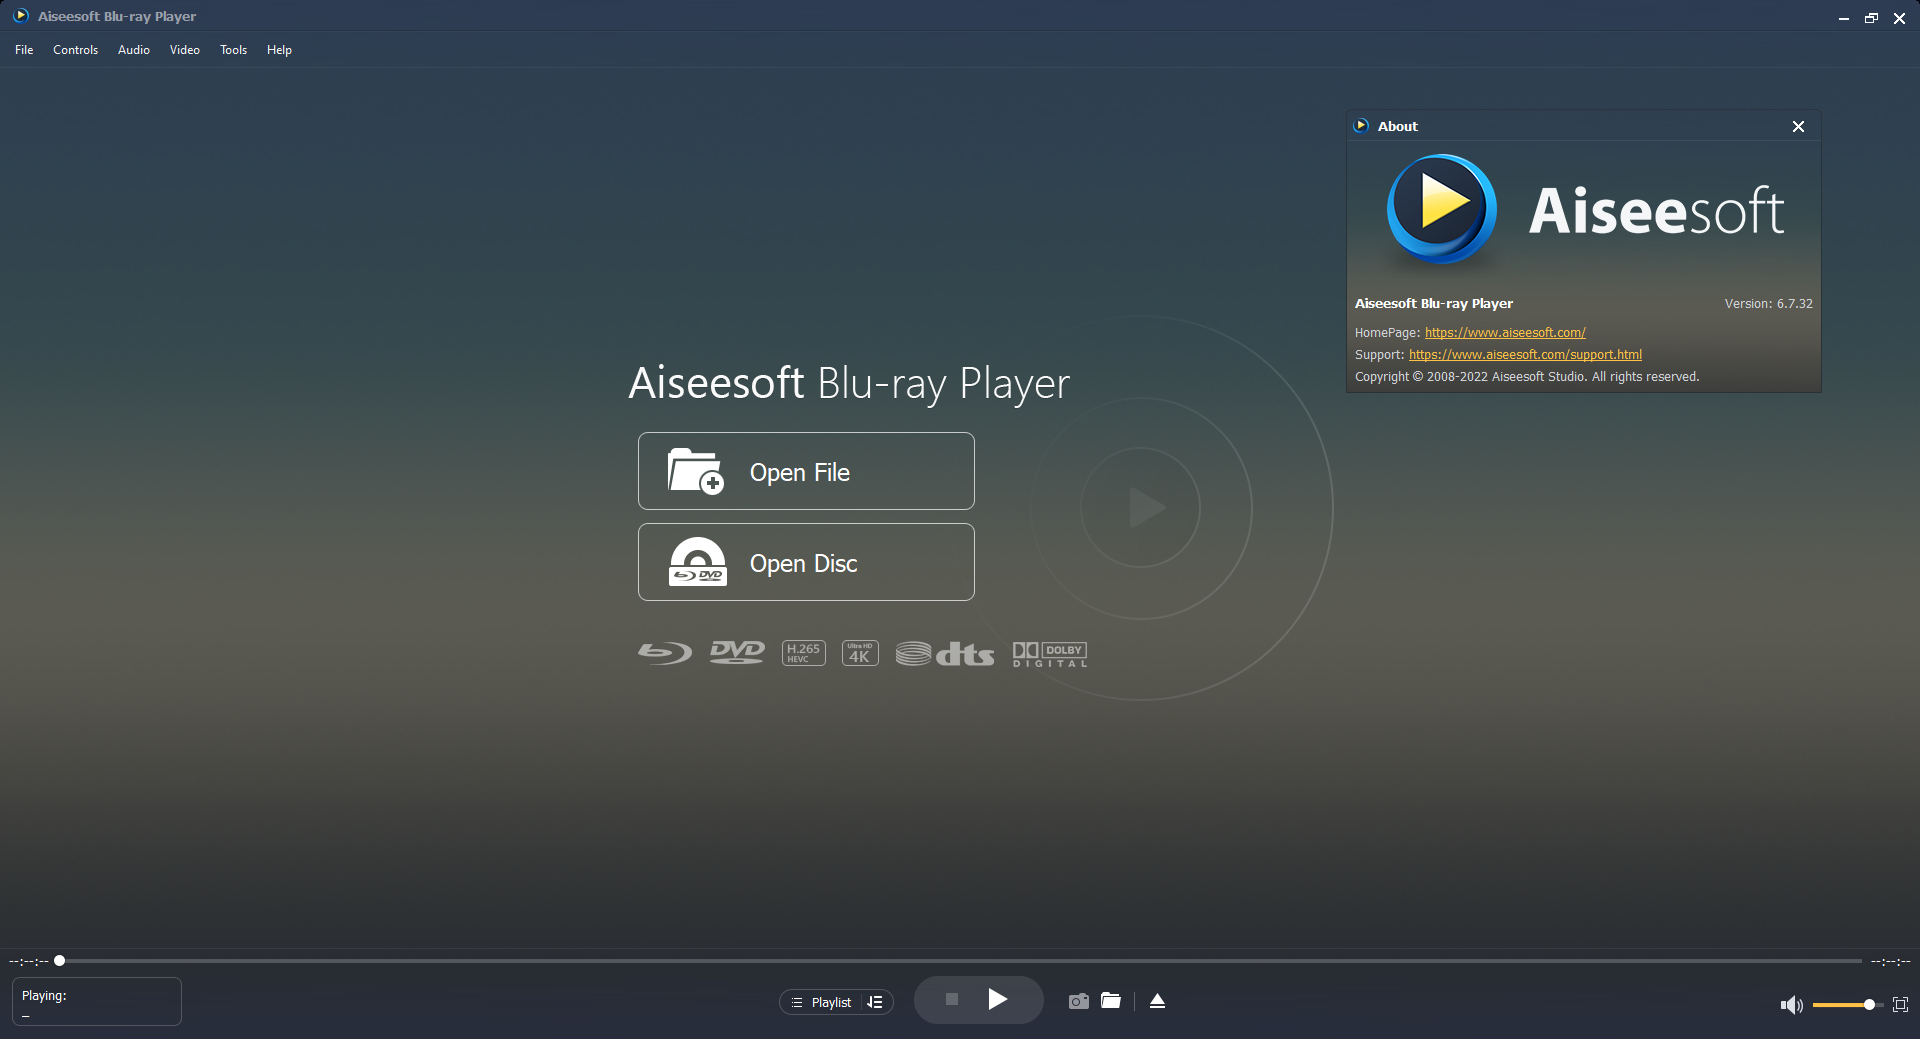
Task: Click the large play logo in About
Action: (1441, 209)
